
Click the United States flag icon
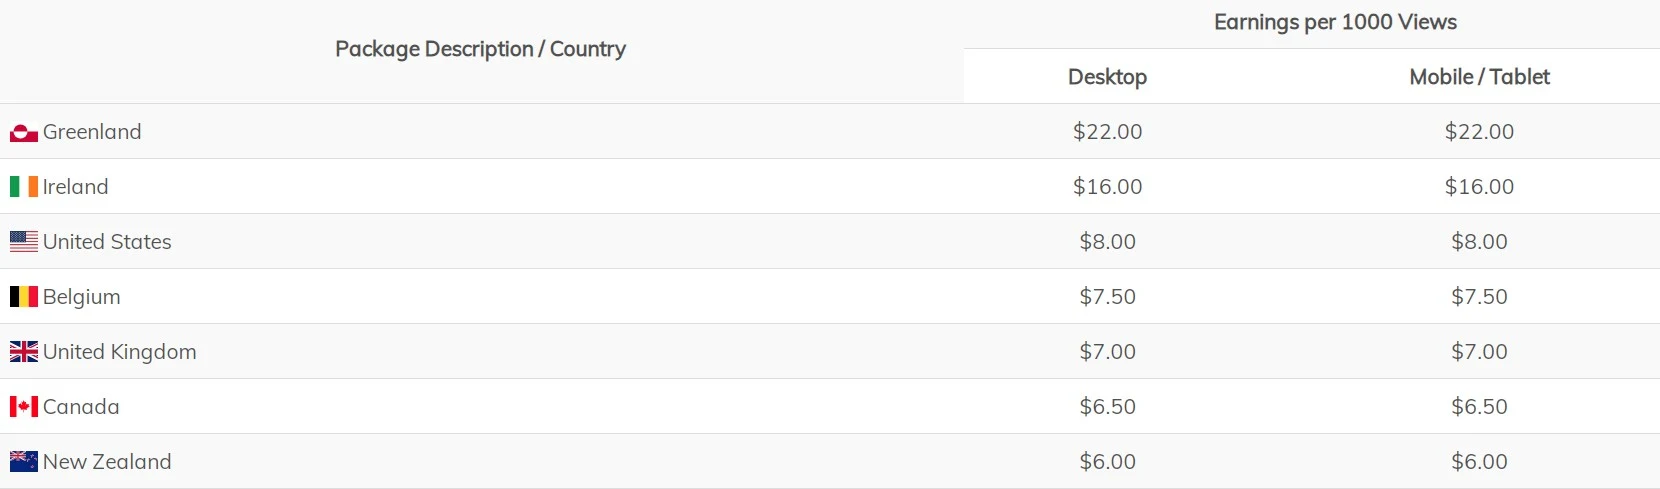click(24, 242)
